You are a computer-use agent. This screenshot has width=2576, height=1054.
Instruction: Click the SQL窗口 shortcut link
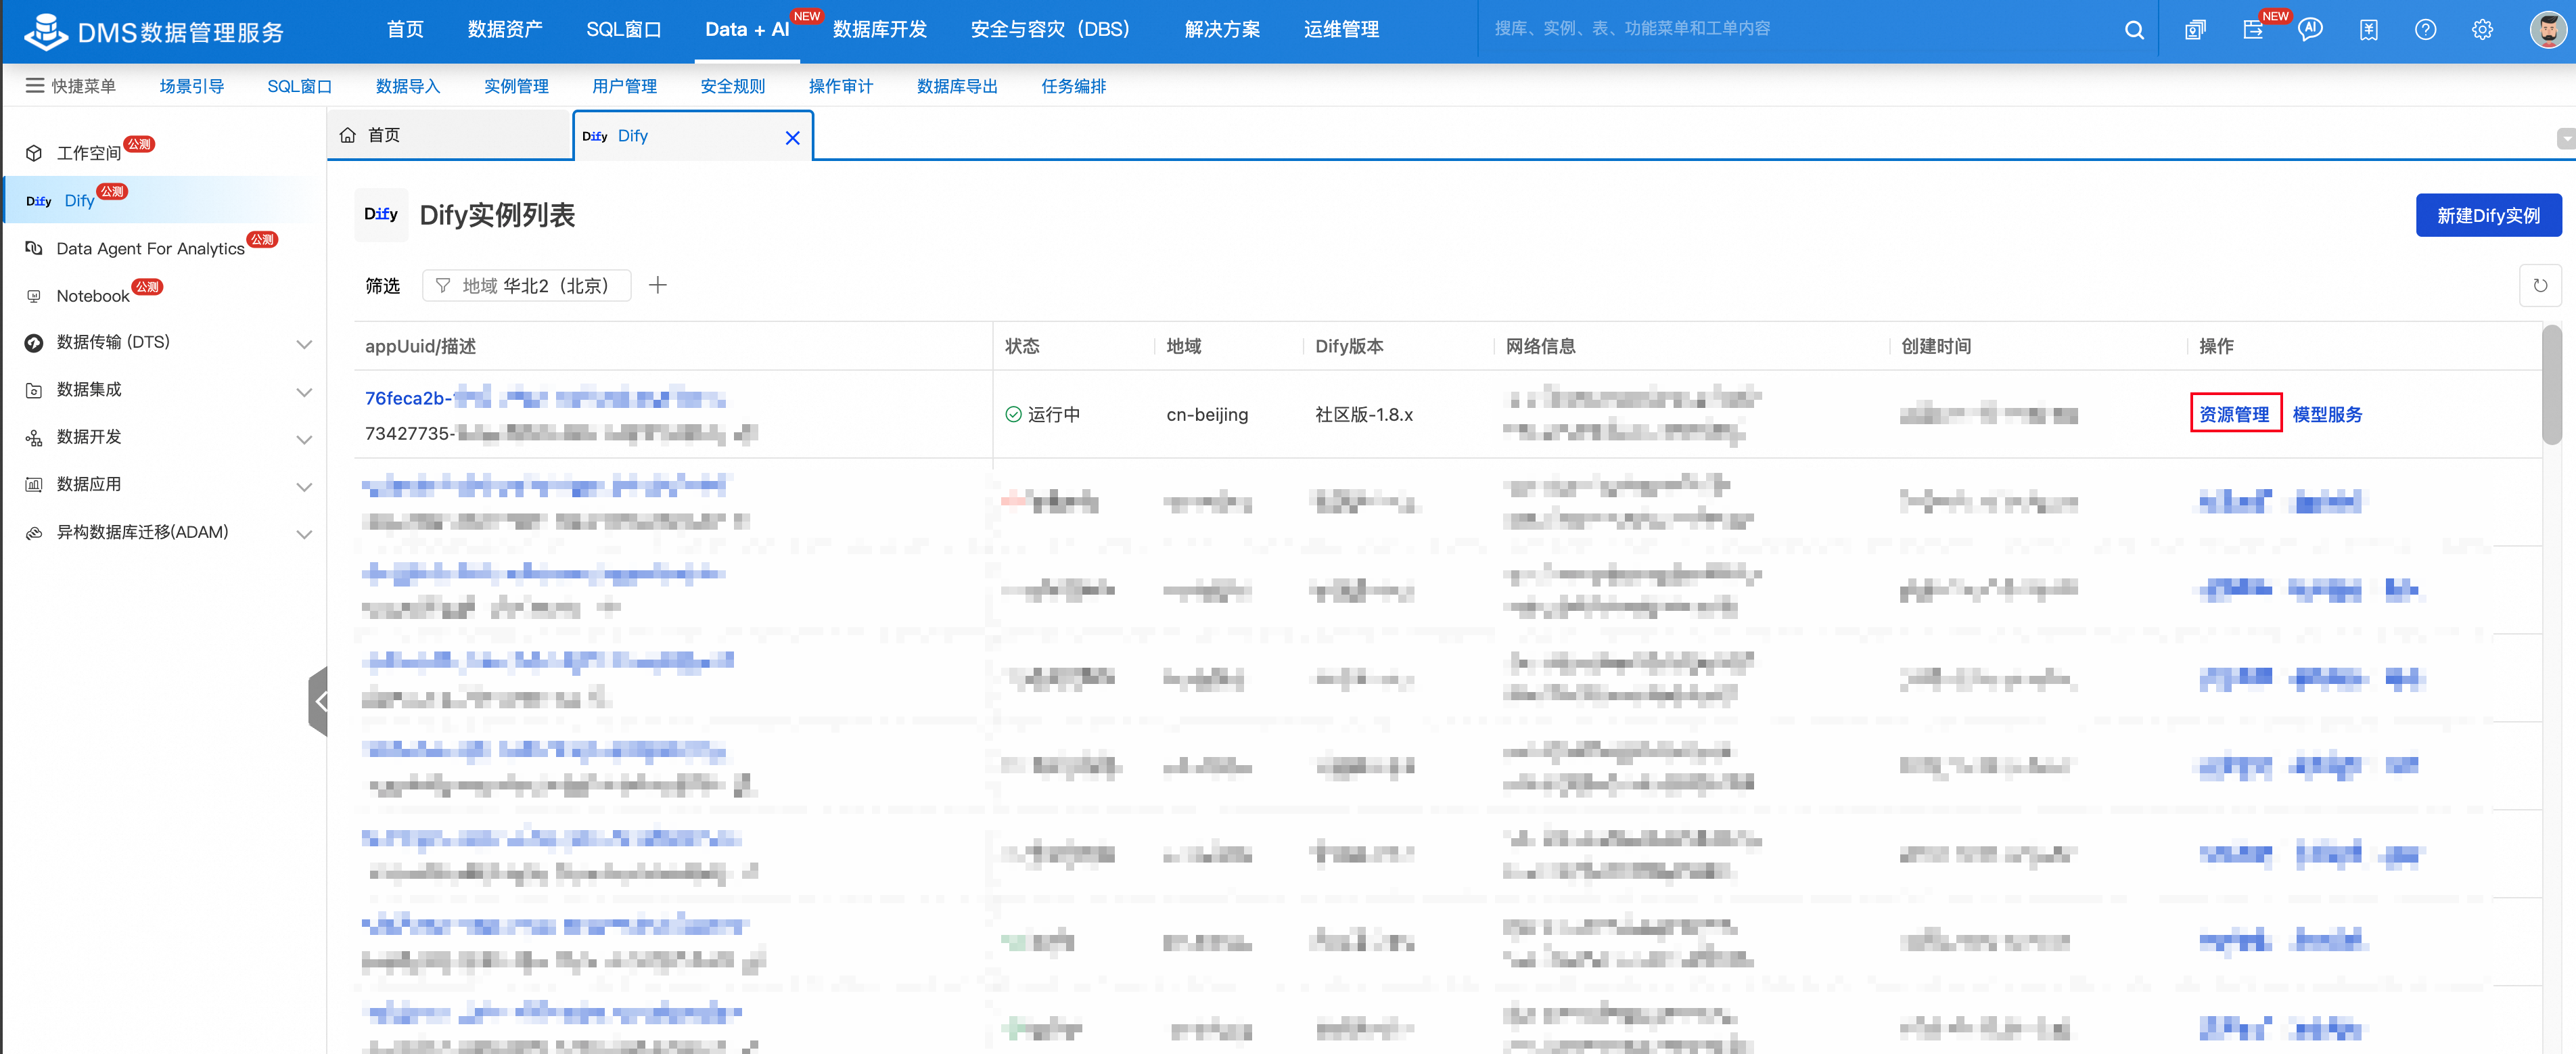pos(299,86)
